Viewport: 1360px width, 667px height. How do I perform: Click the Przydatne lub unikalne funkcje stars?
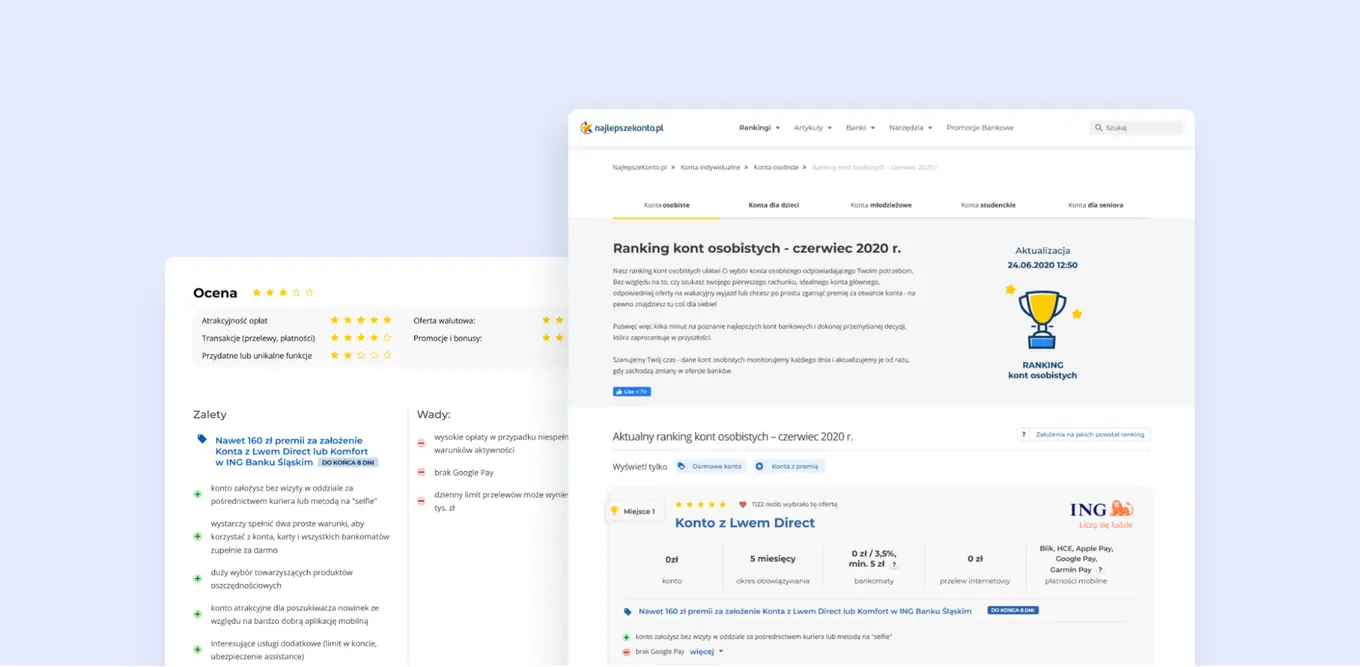(361, 355)
